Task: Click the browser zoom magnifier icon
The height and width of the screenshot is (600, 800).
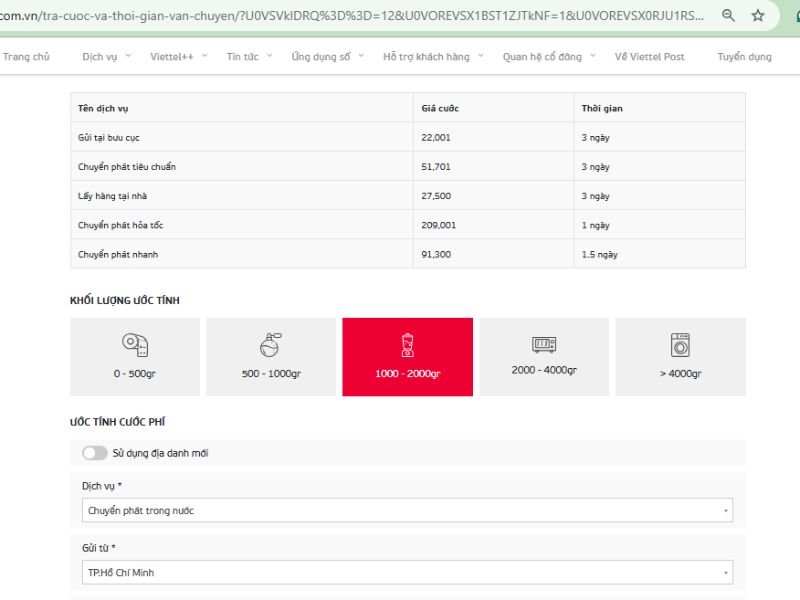Action: (728, 15)
